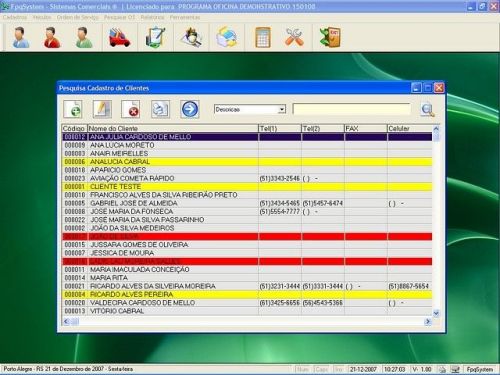Print the client list
500x375 pixels.
(160, 109)
